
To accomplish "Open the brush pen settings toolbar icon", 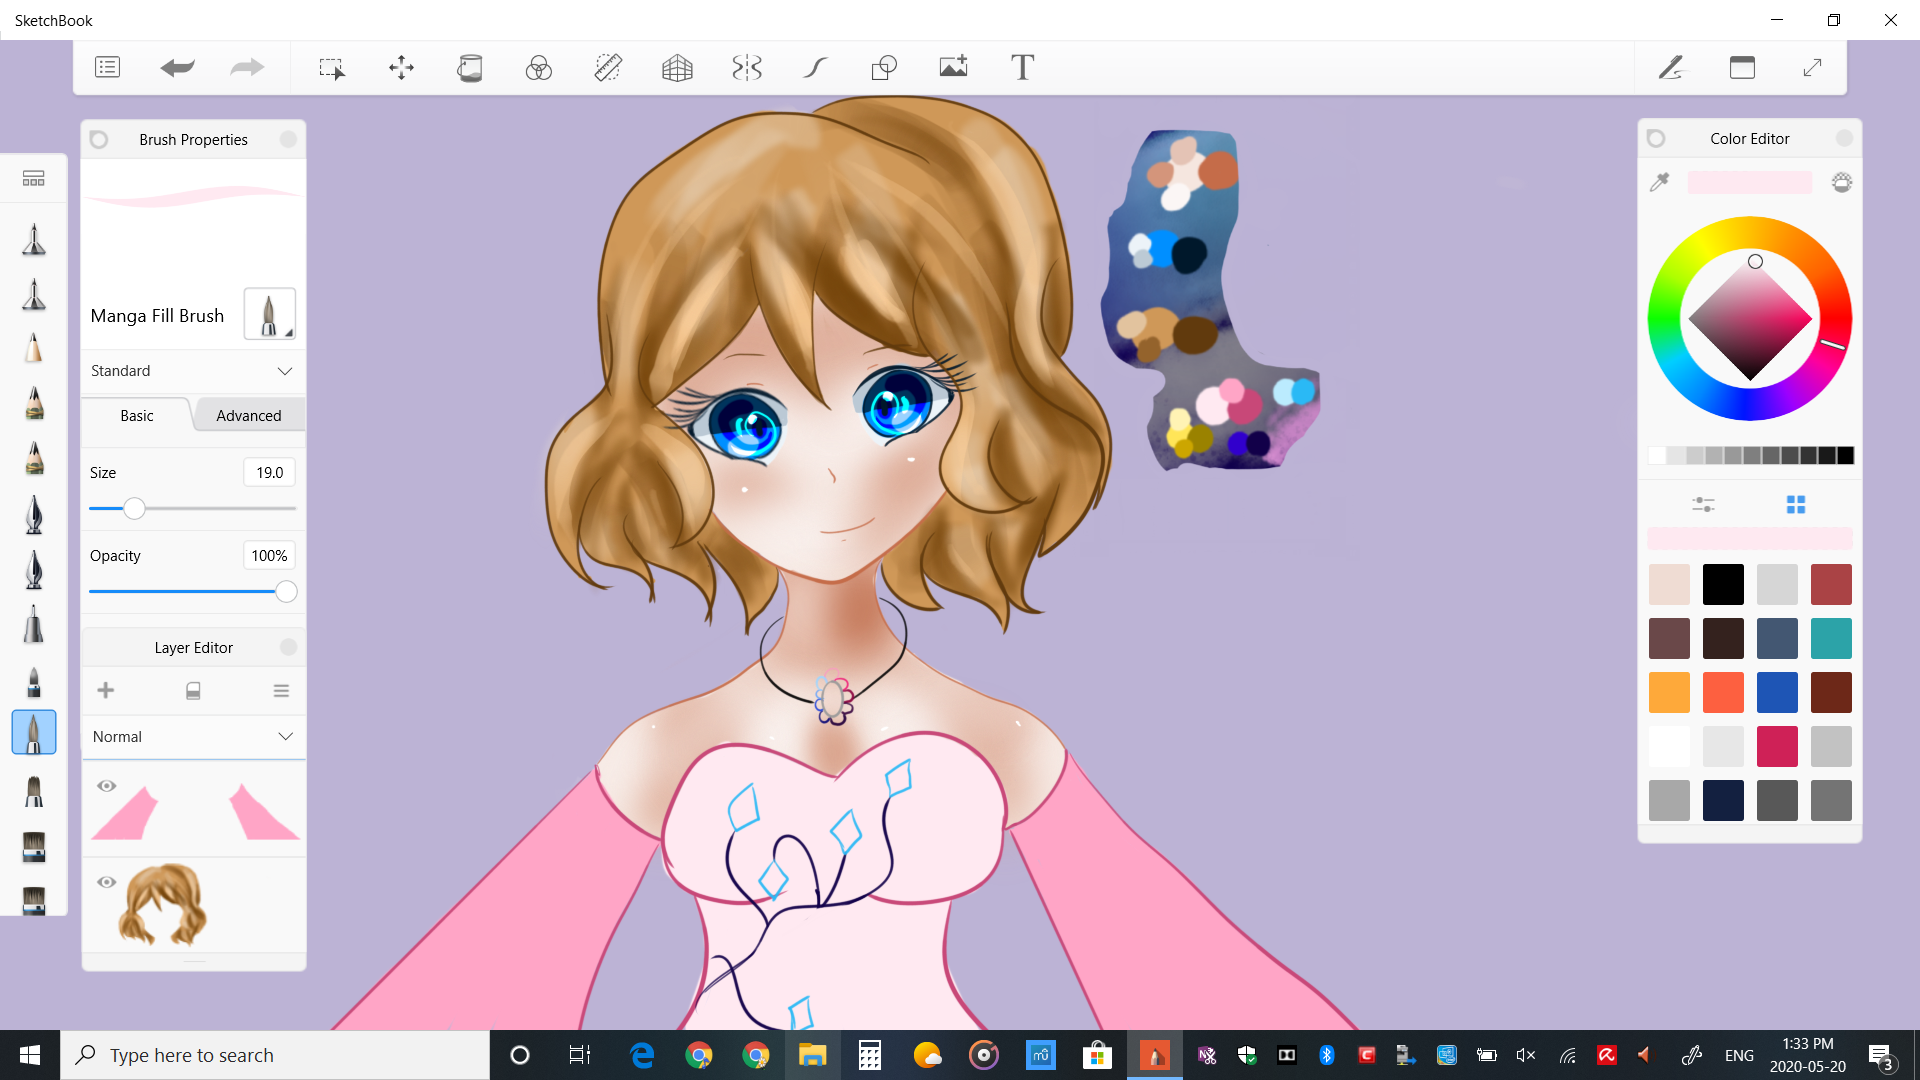I will point(1671,67).
